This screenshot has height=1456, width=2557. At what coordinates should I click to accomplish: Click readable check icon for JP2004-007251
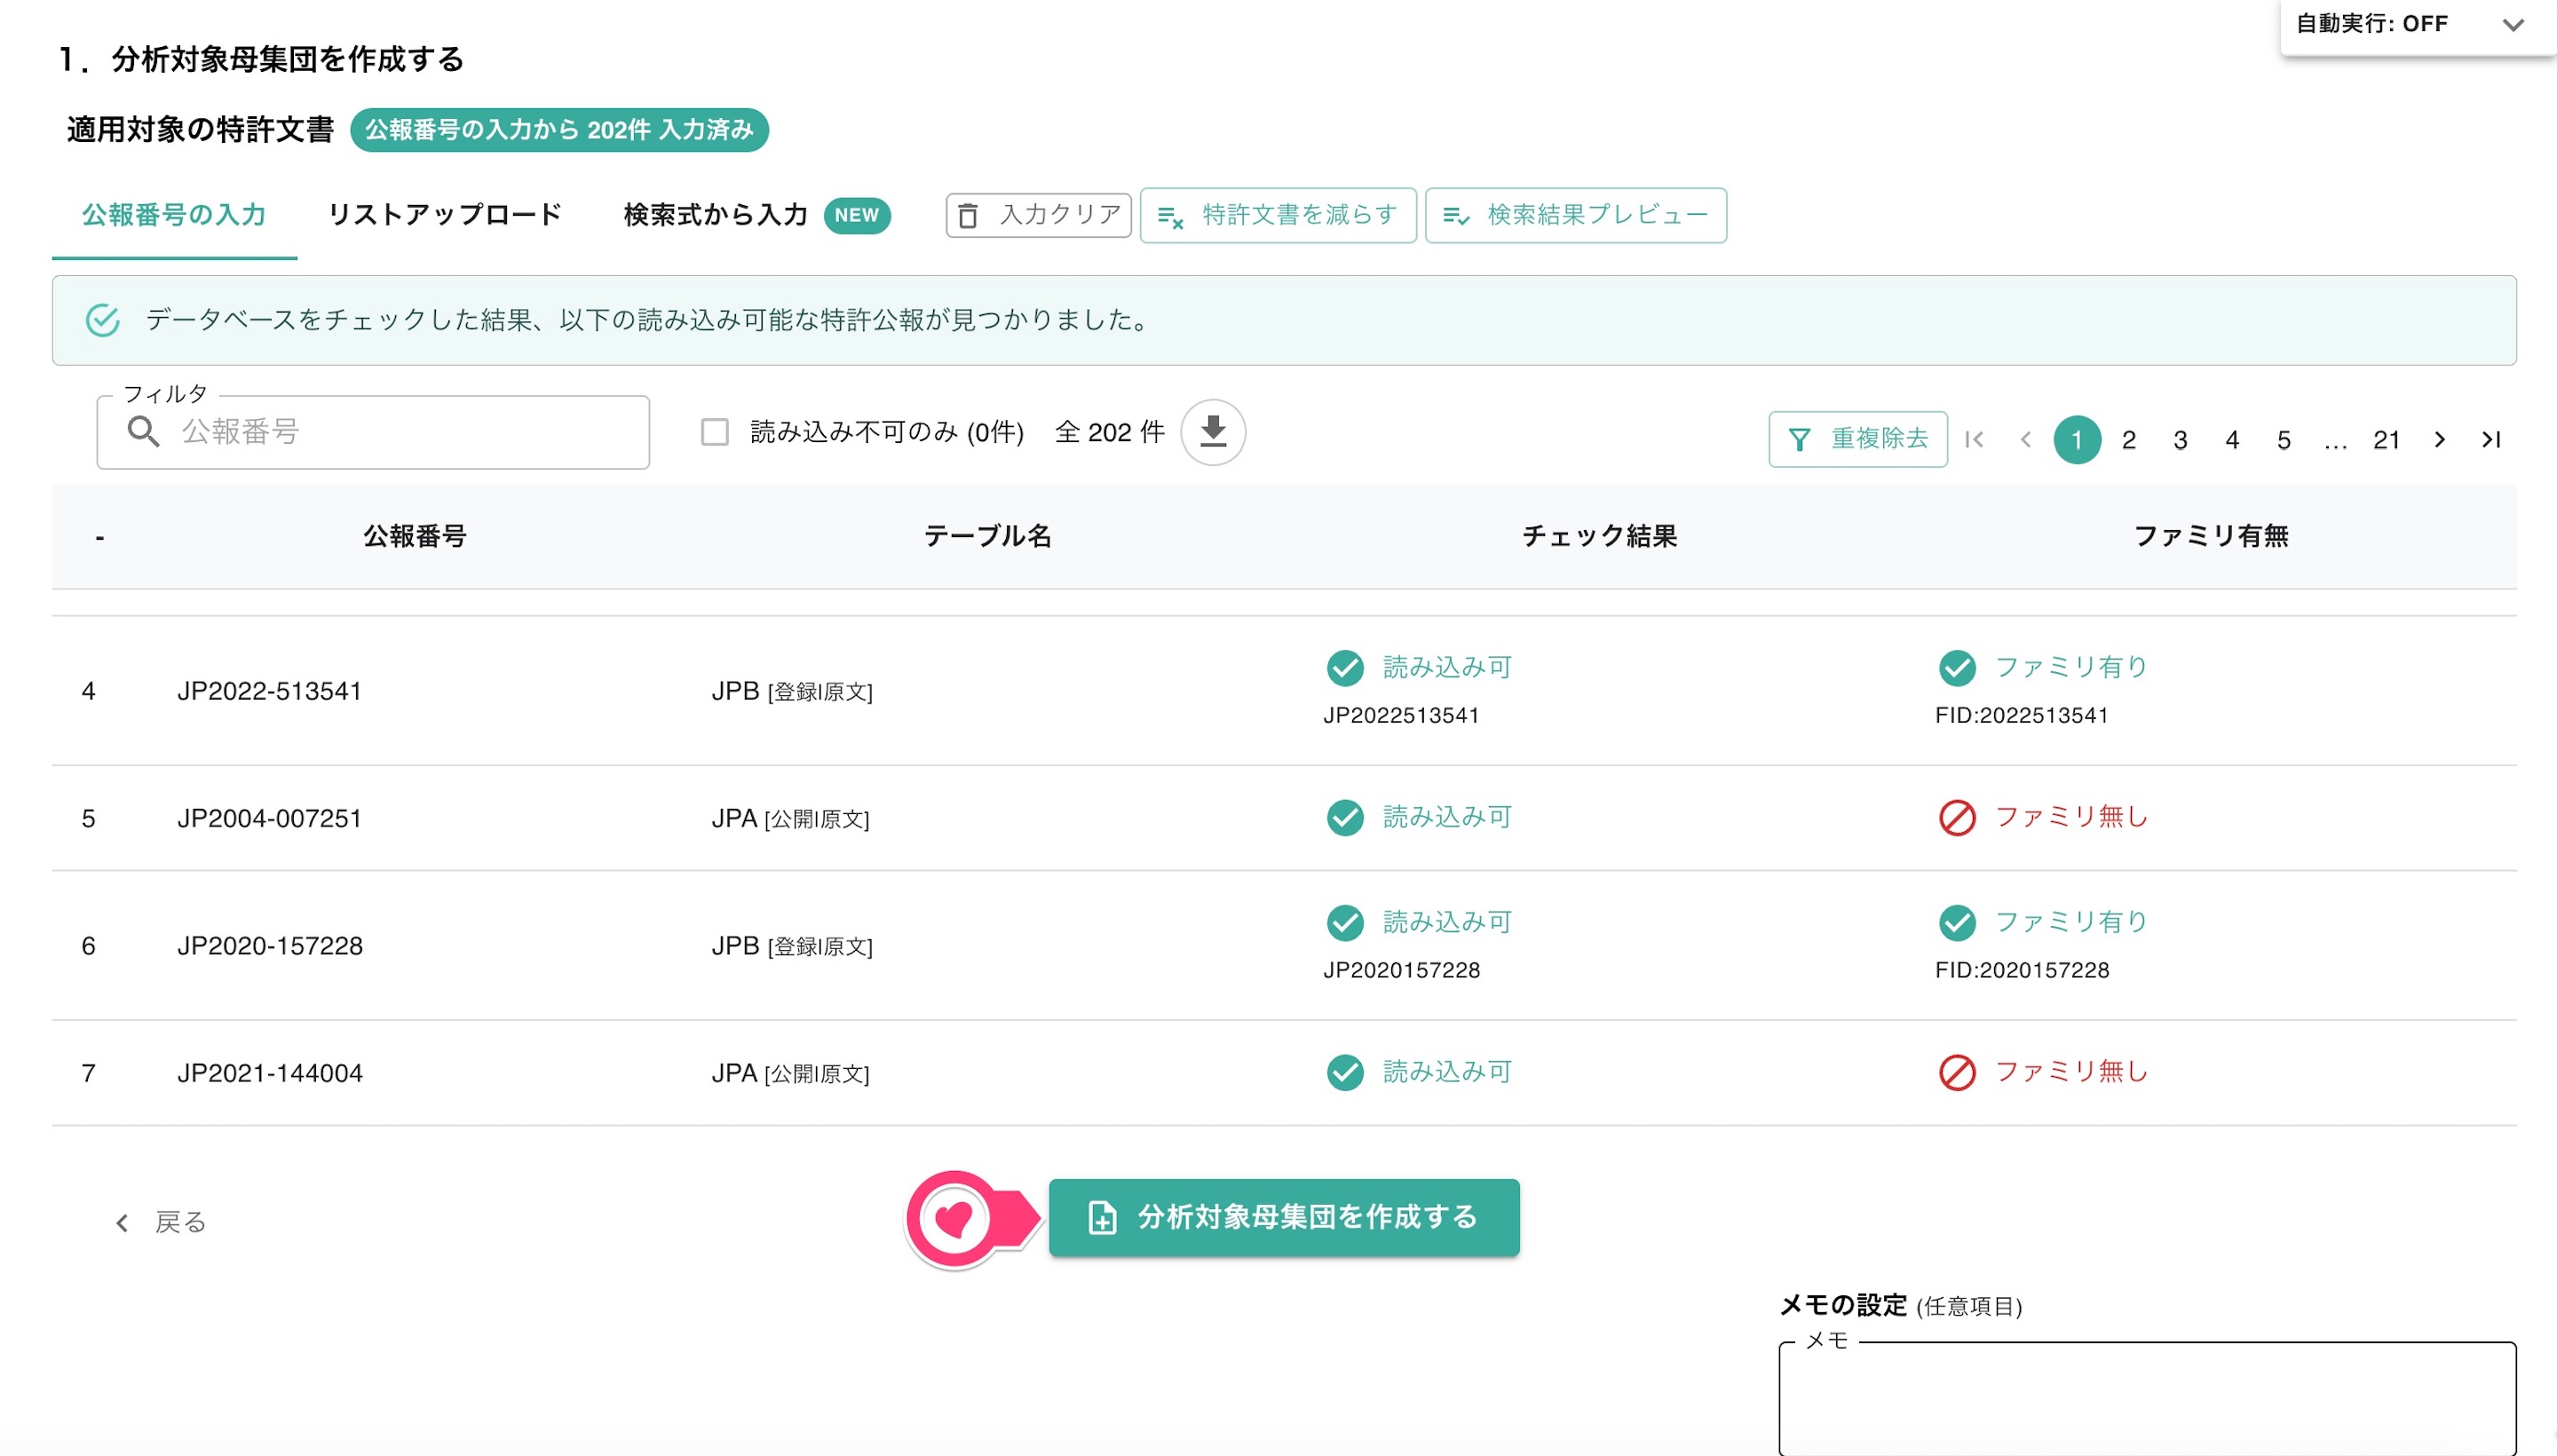tap(1345, 818)
